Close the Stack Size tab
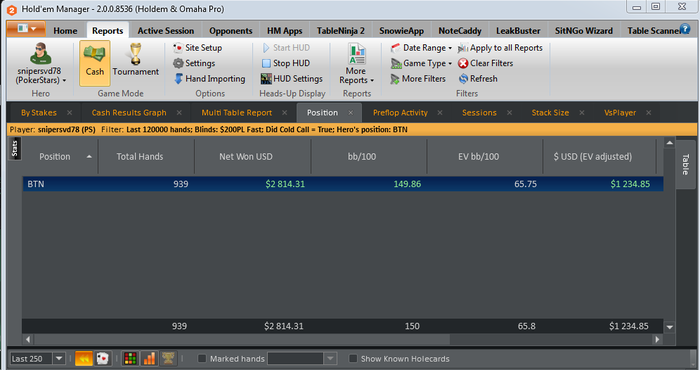This screenshot has height=370, width=700. coord(582,113)
